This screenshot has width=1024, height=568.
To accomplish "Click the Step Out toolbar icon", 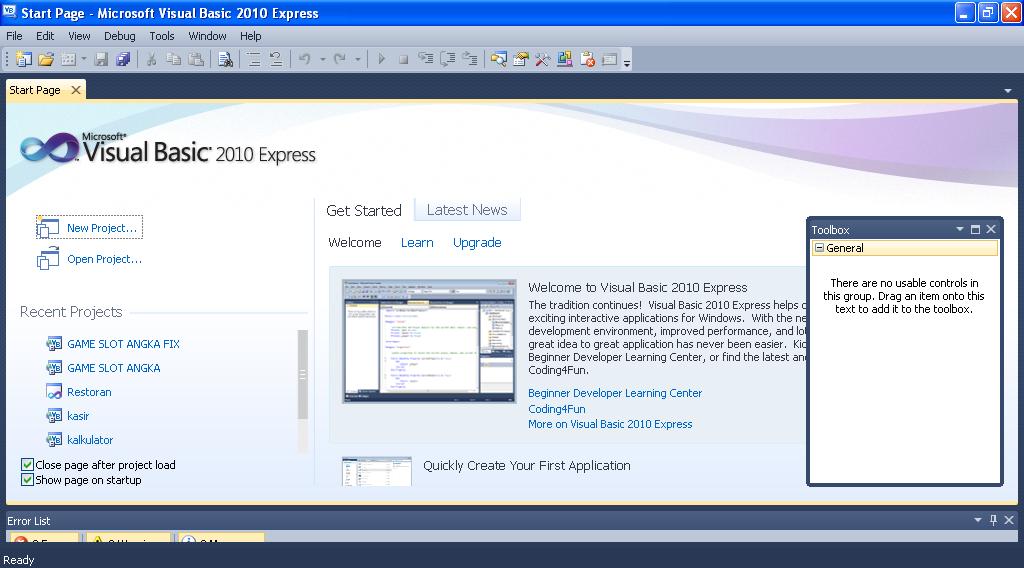I will click(470, 59).
